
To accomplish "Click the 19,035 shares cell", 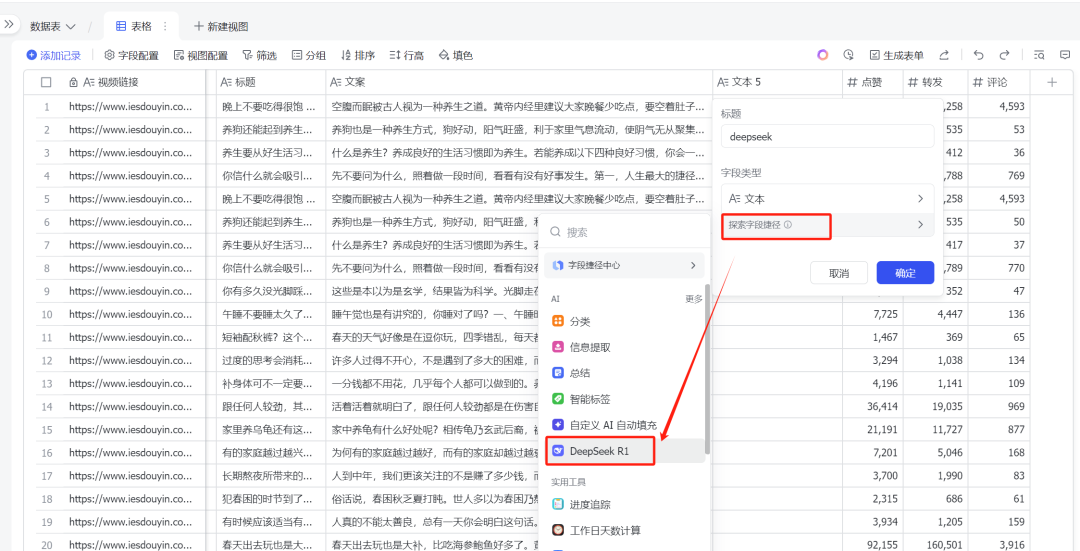I will point(935,406).
